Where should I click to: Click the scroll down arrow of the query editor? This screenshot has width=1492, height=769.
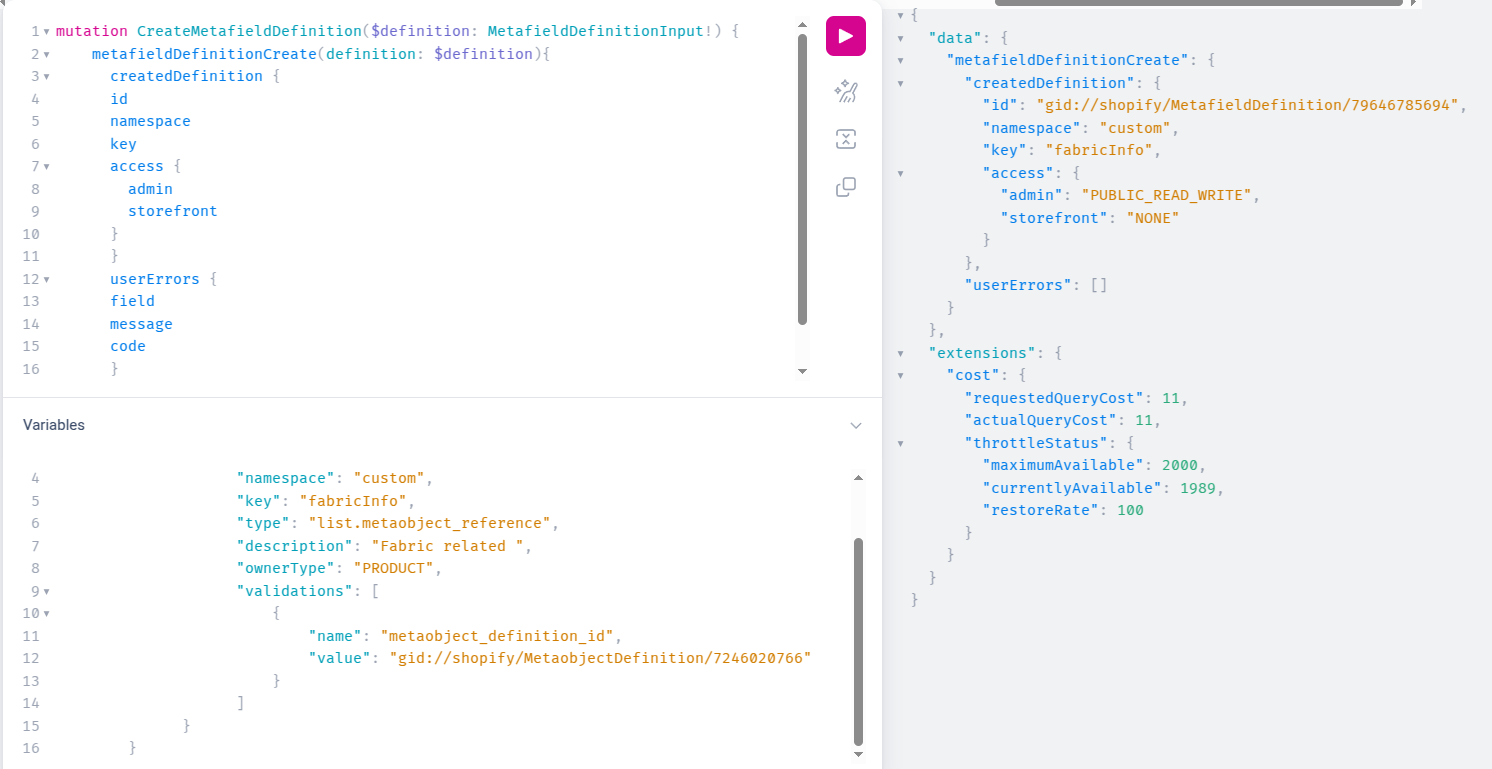802,371
